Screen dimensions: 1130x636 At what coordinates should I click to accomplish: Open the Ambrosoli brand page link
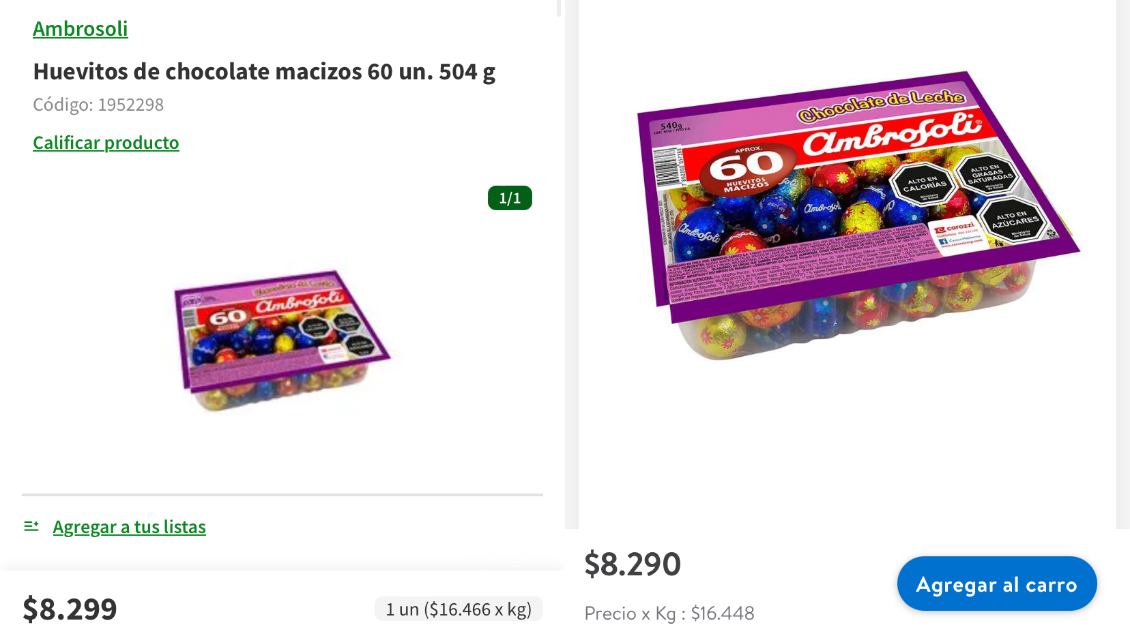point(80,28)
